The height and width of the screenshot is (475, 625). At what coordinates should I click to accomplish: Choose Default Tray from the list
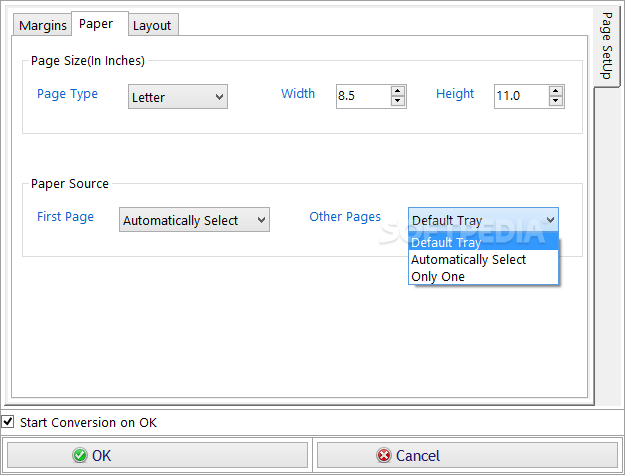click(x=483, y=242)
